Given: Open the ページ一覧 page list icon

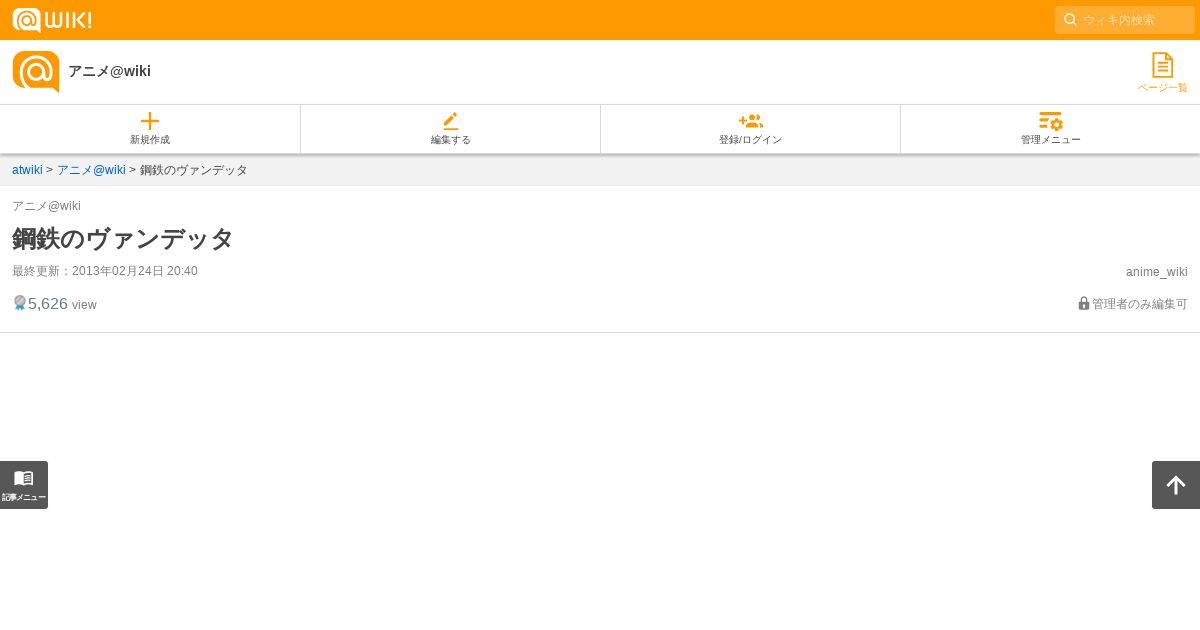Looking at the screenshot, I should 1162,73.
